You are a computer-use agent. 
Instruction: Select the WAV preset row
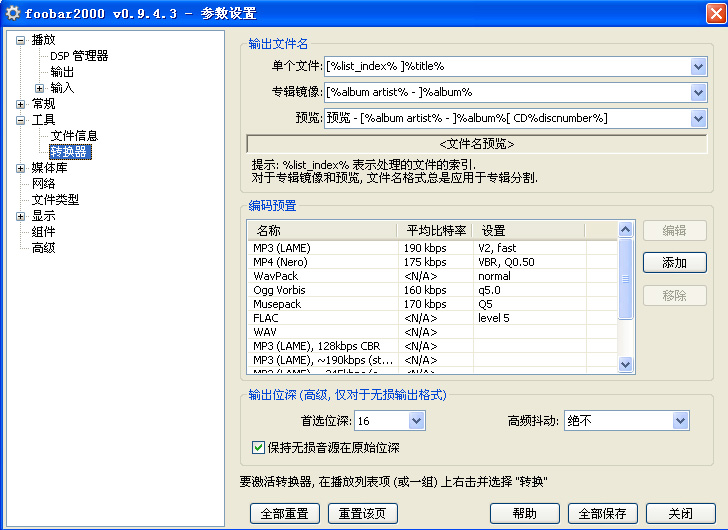click(x=432, y=332)
